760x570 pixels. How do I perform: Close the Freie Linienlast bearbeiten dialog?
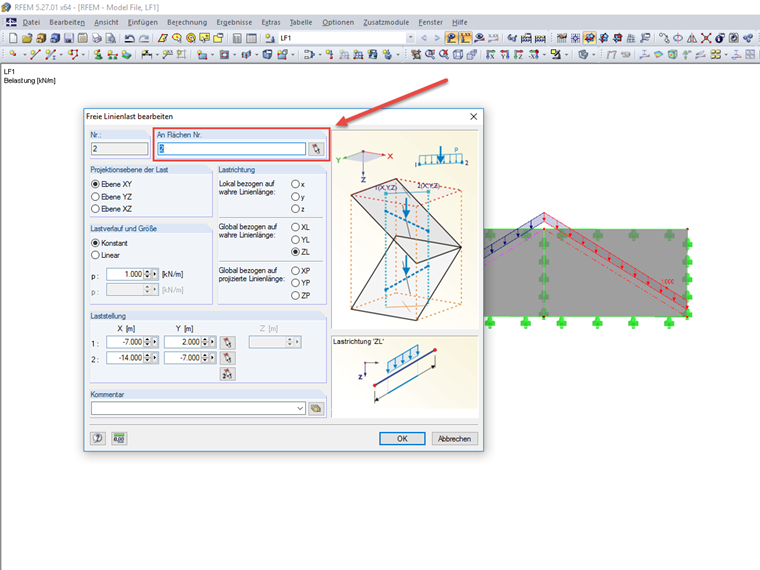pyautogui.click(x=474, y=116)
